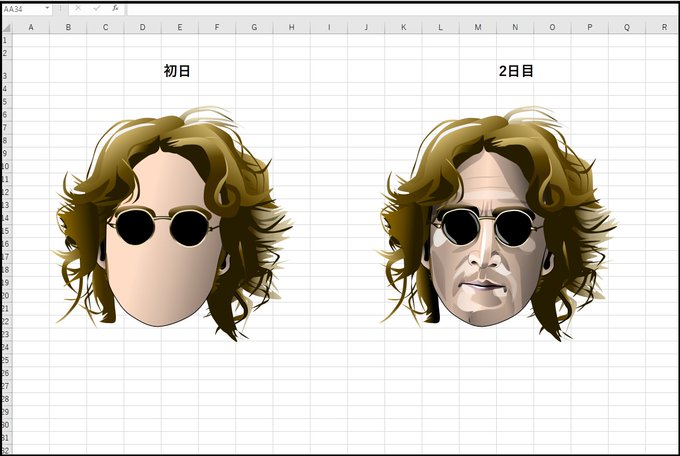
Task: Select row 3 header
Action: click(6, 71)
